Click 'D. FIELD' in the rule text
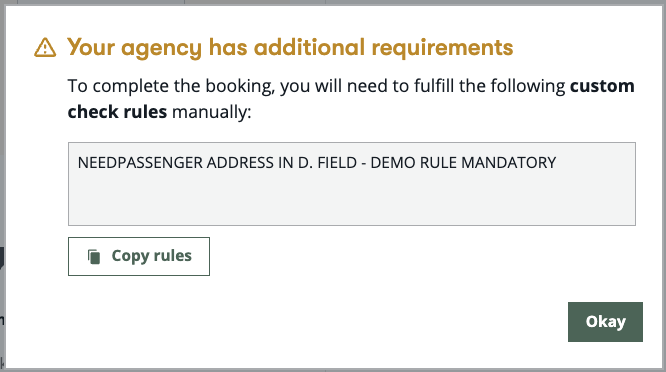The width and height of the screenshot is (666, 372). click(x=327, y=163)
